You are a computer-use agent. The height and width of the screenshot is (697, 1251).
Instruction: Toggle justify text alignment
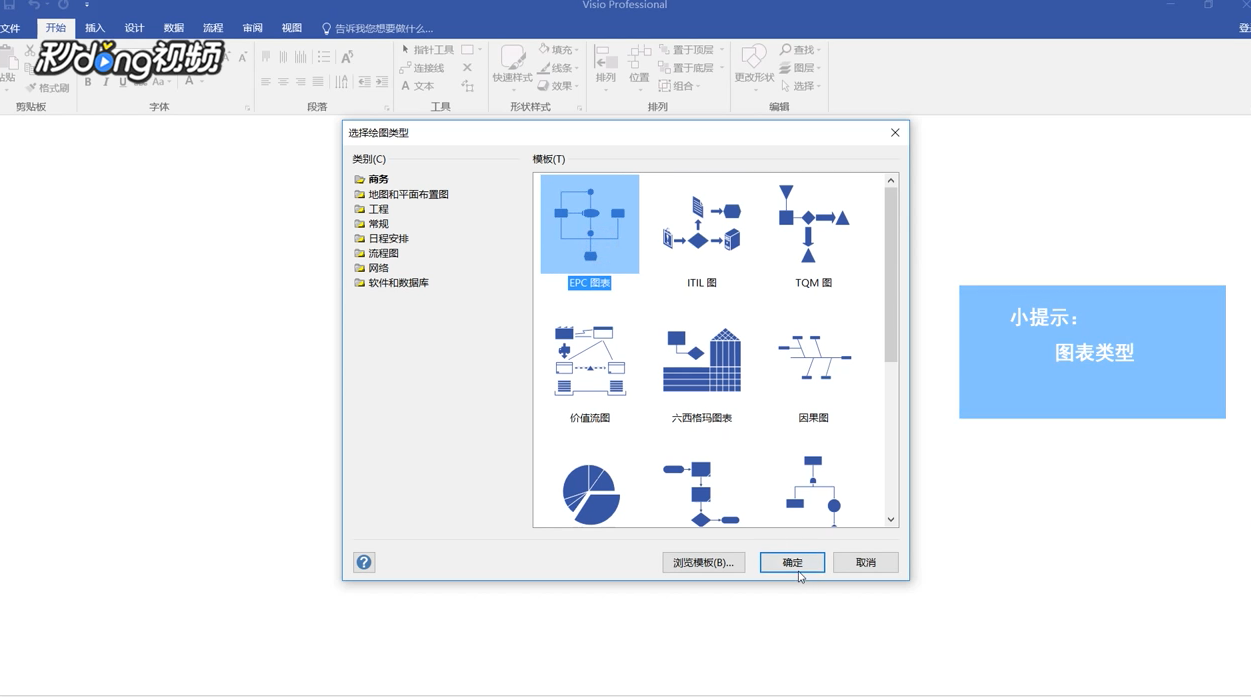[x=318, y=82]
